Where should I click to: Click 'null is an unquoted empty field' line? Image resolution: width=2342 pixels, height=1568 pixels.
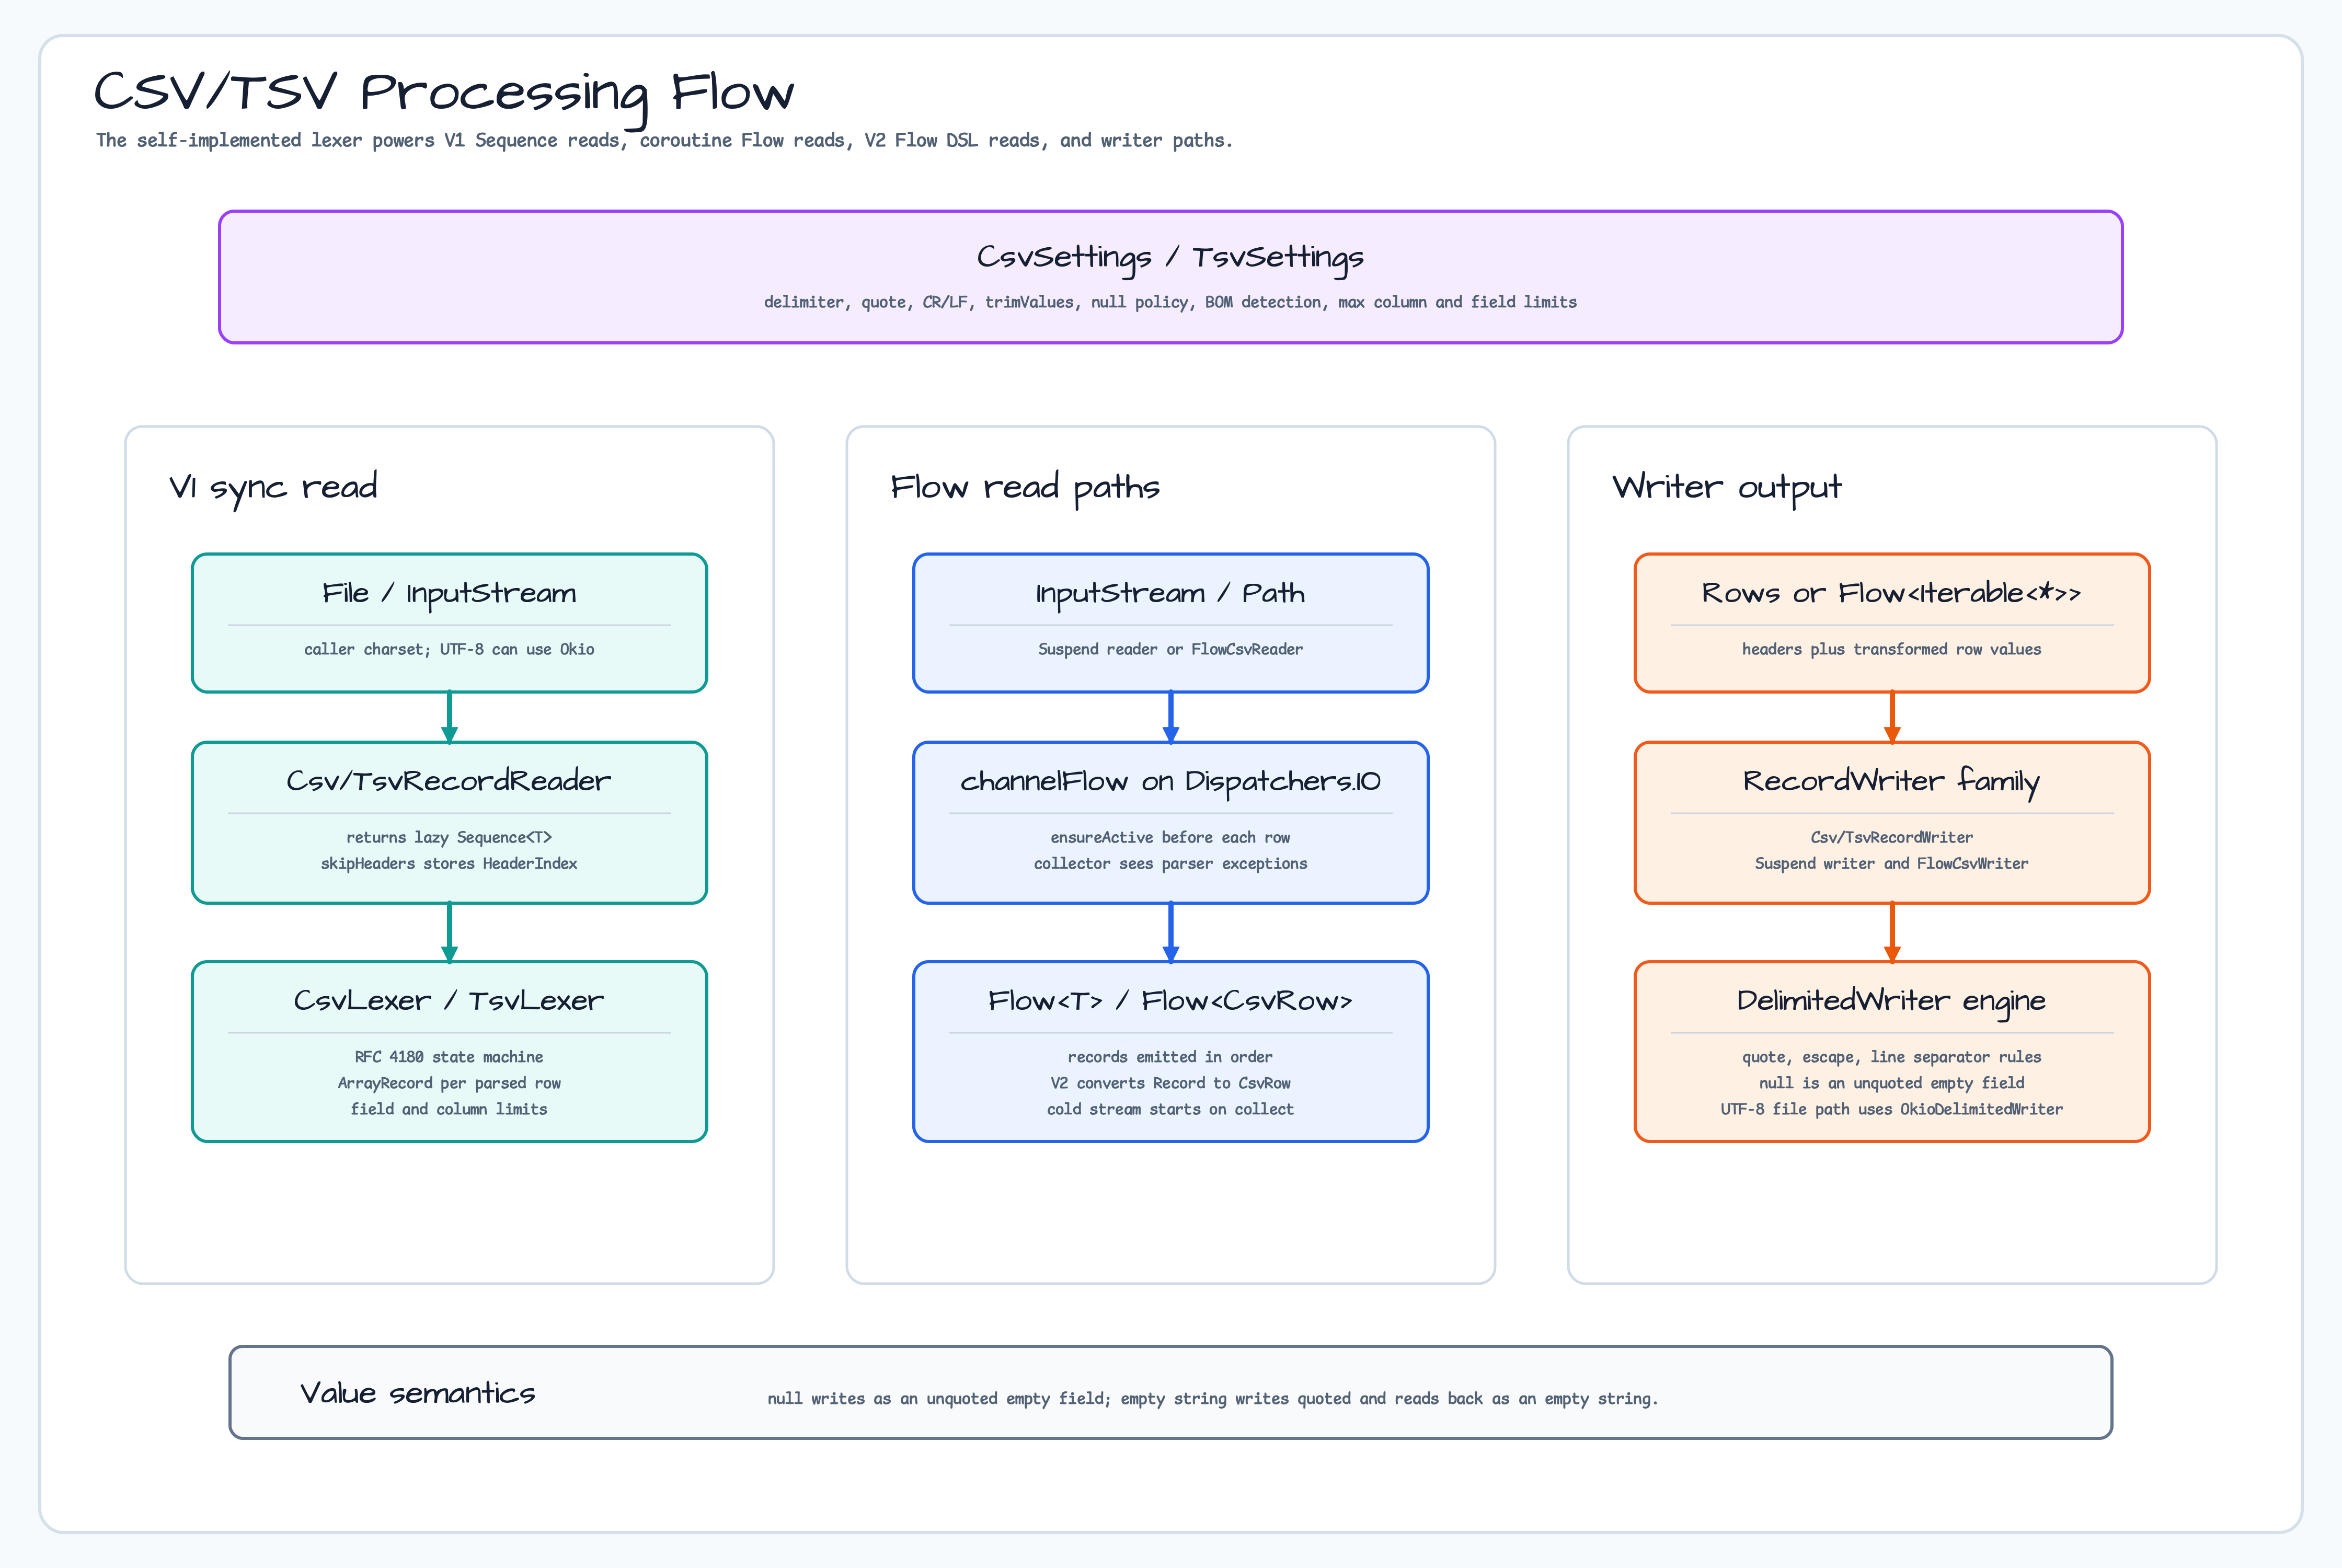coord(1891,1083)
